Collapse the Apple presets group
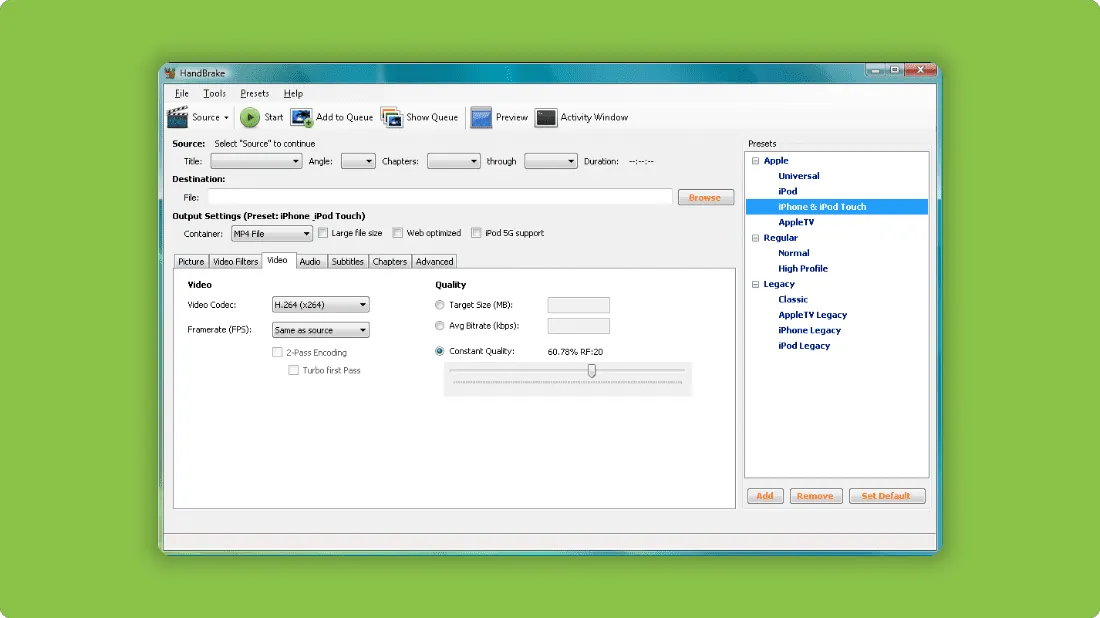1100x618 pixels. coord(756,161)
